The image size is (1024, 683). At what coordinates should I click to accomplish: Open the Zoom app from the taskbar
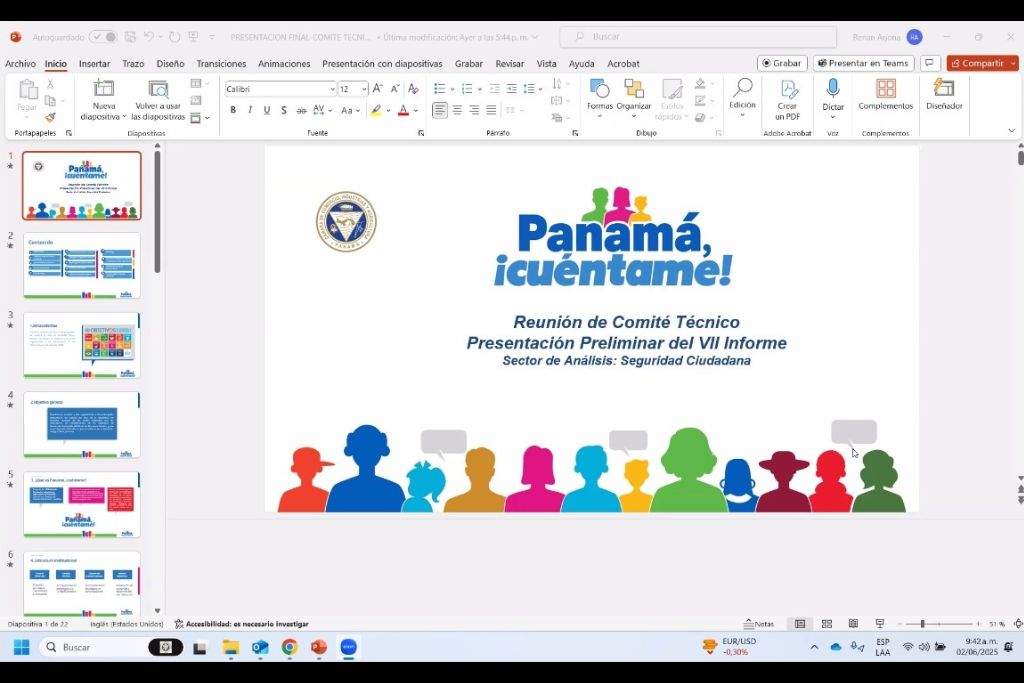(348, 647)
